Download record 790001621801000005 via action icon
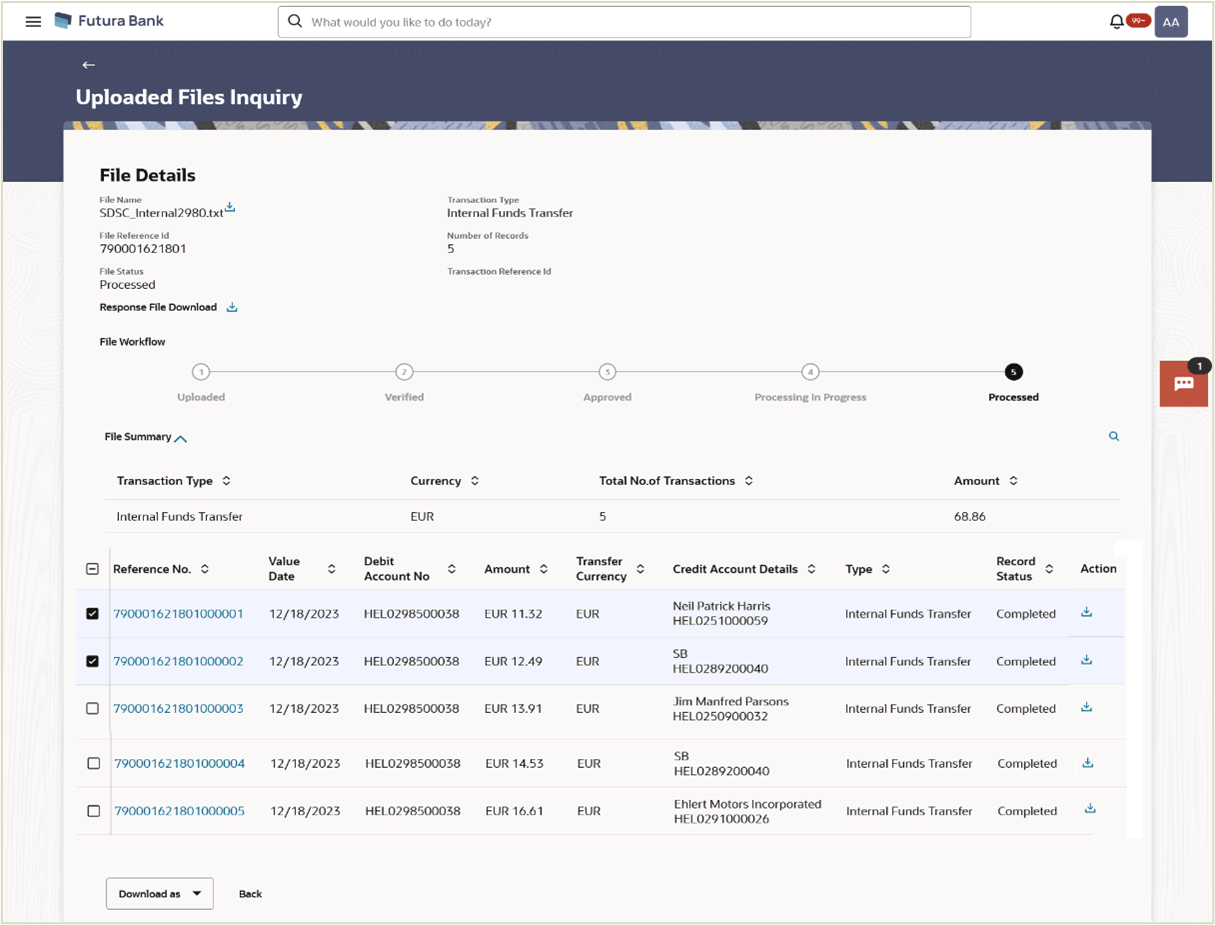 pyautogui.click(x=1089, y=809)
